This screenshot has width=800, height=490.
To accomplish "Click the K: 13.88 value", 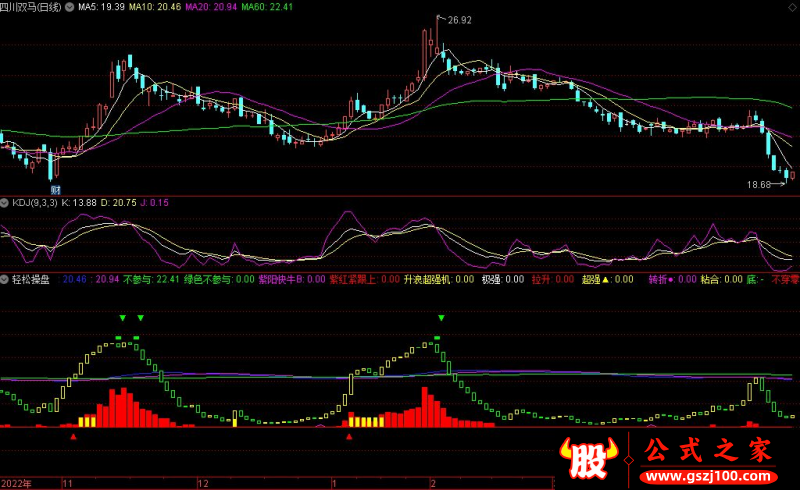I will 79,203.
